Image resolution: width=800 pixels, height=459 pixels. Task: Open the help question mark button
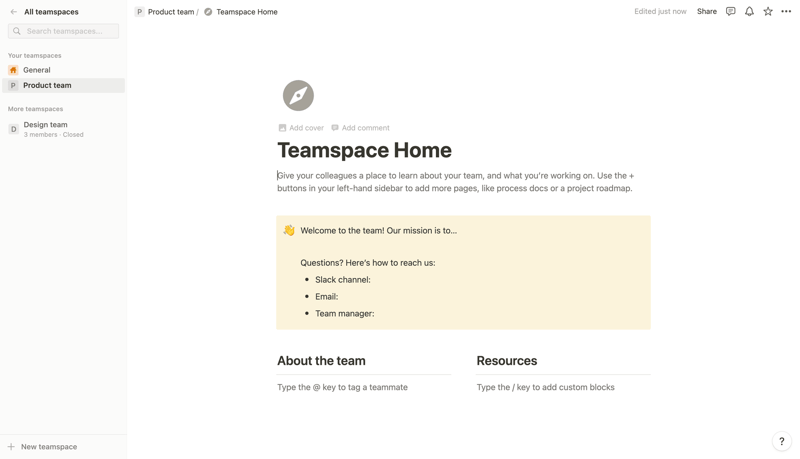click(x=782, y=441)
